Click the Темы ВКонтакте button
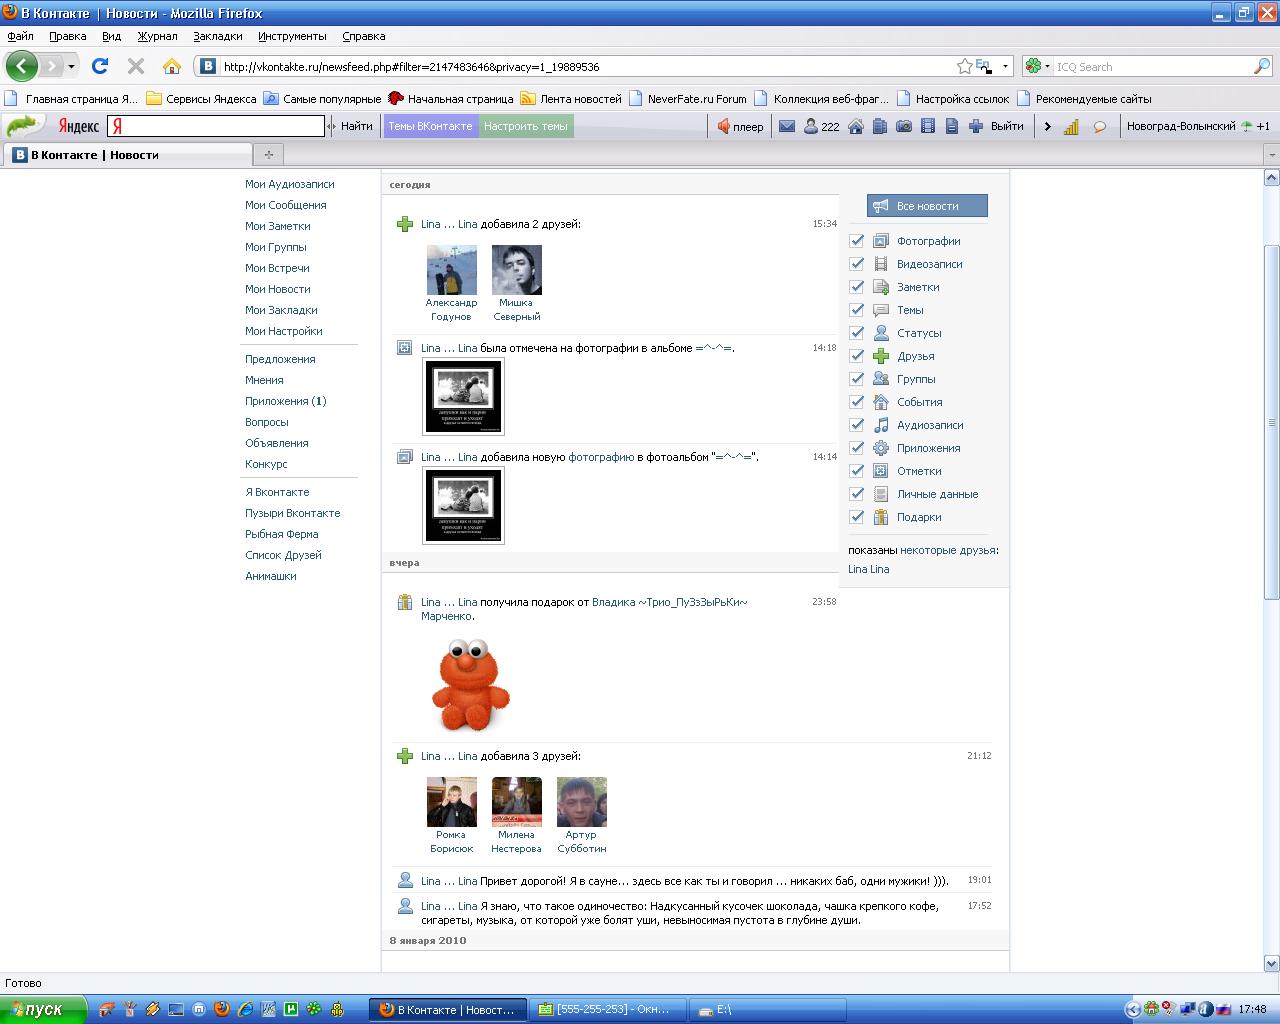This screenshot has width=1280, height=1024. [431, 126]
